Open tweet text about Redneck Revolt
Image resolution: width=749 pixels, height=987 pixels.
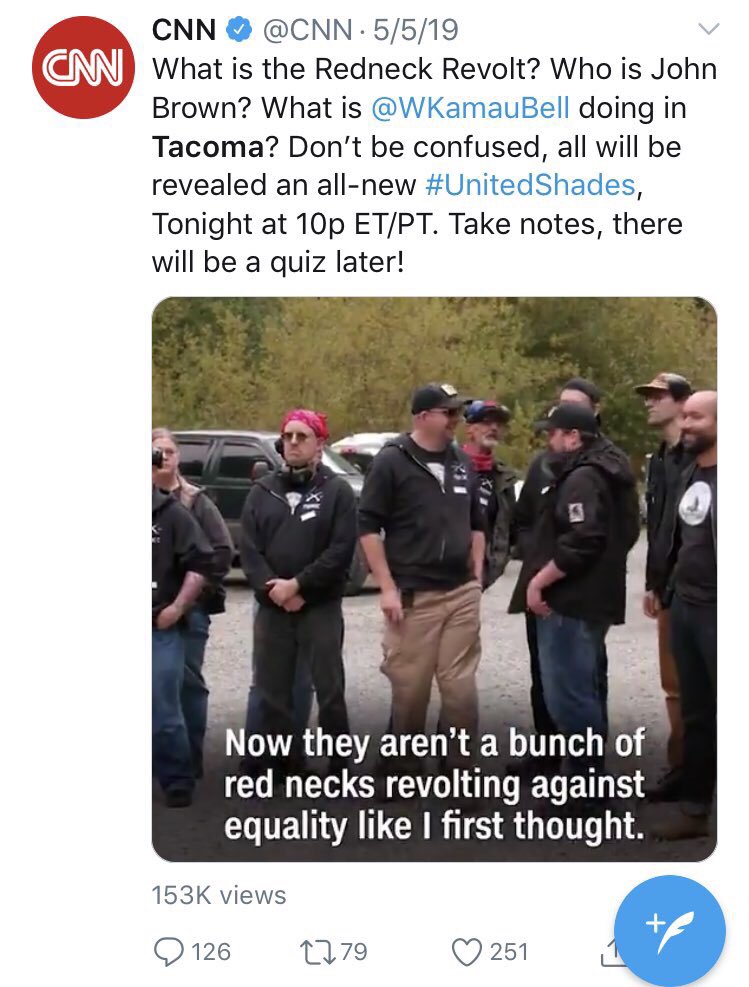[434, 166]
